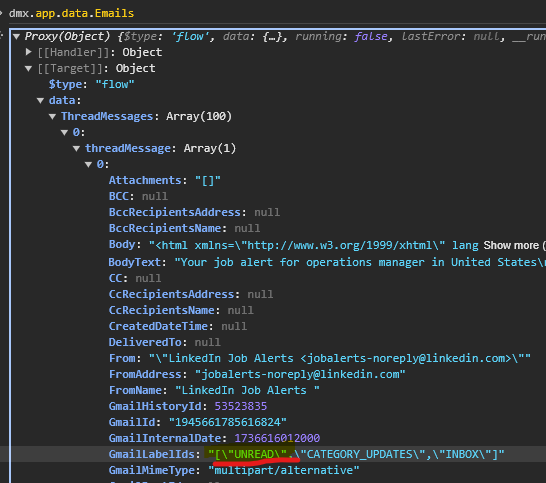
Task: Click the CcRecipientsName property
Action: [181, 311]
